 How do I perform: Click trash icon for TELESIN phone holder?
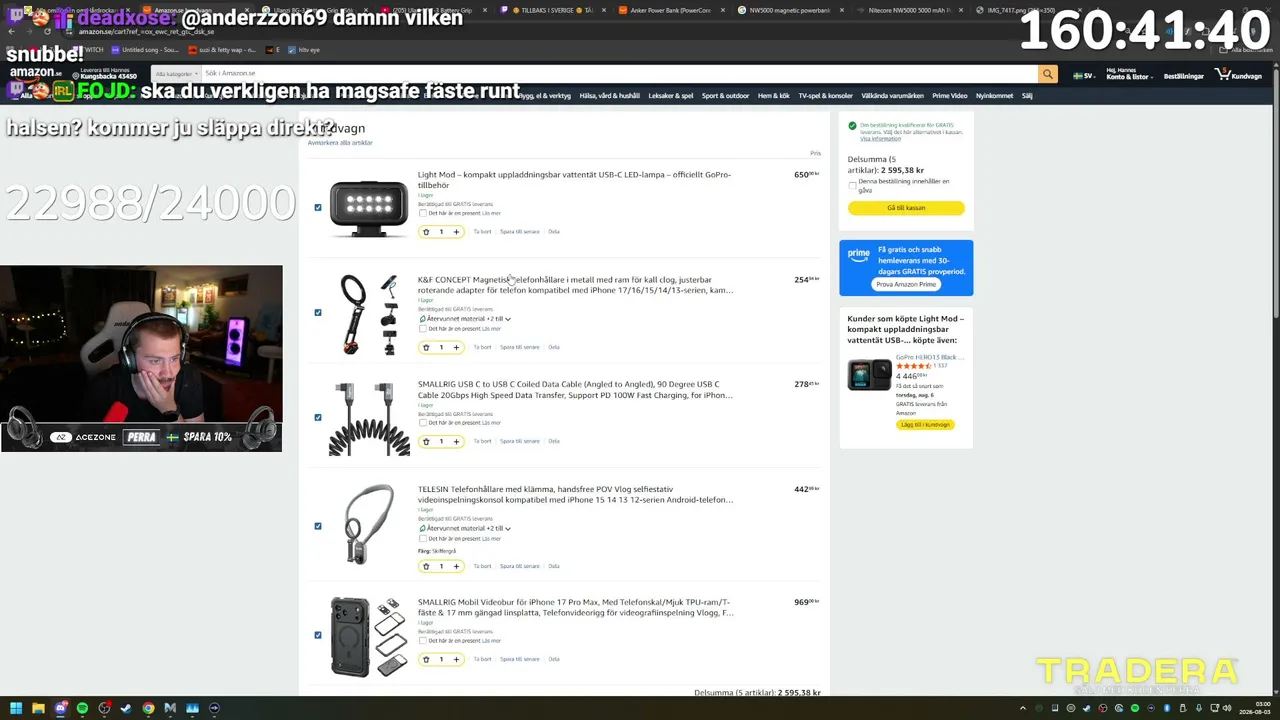[x=426, y=566]
